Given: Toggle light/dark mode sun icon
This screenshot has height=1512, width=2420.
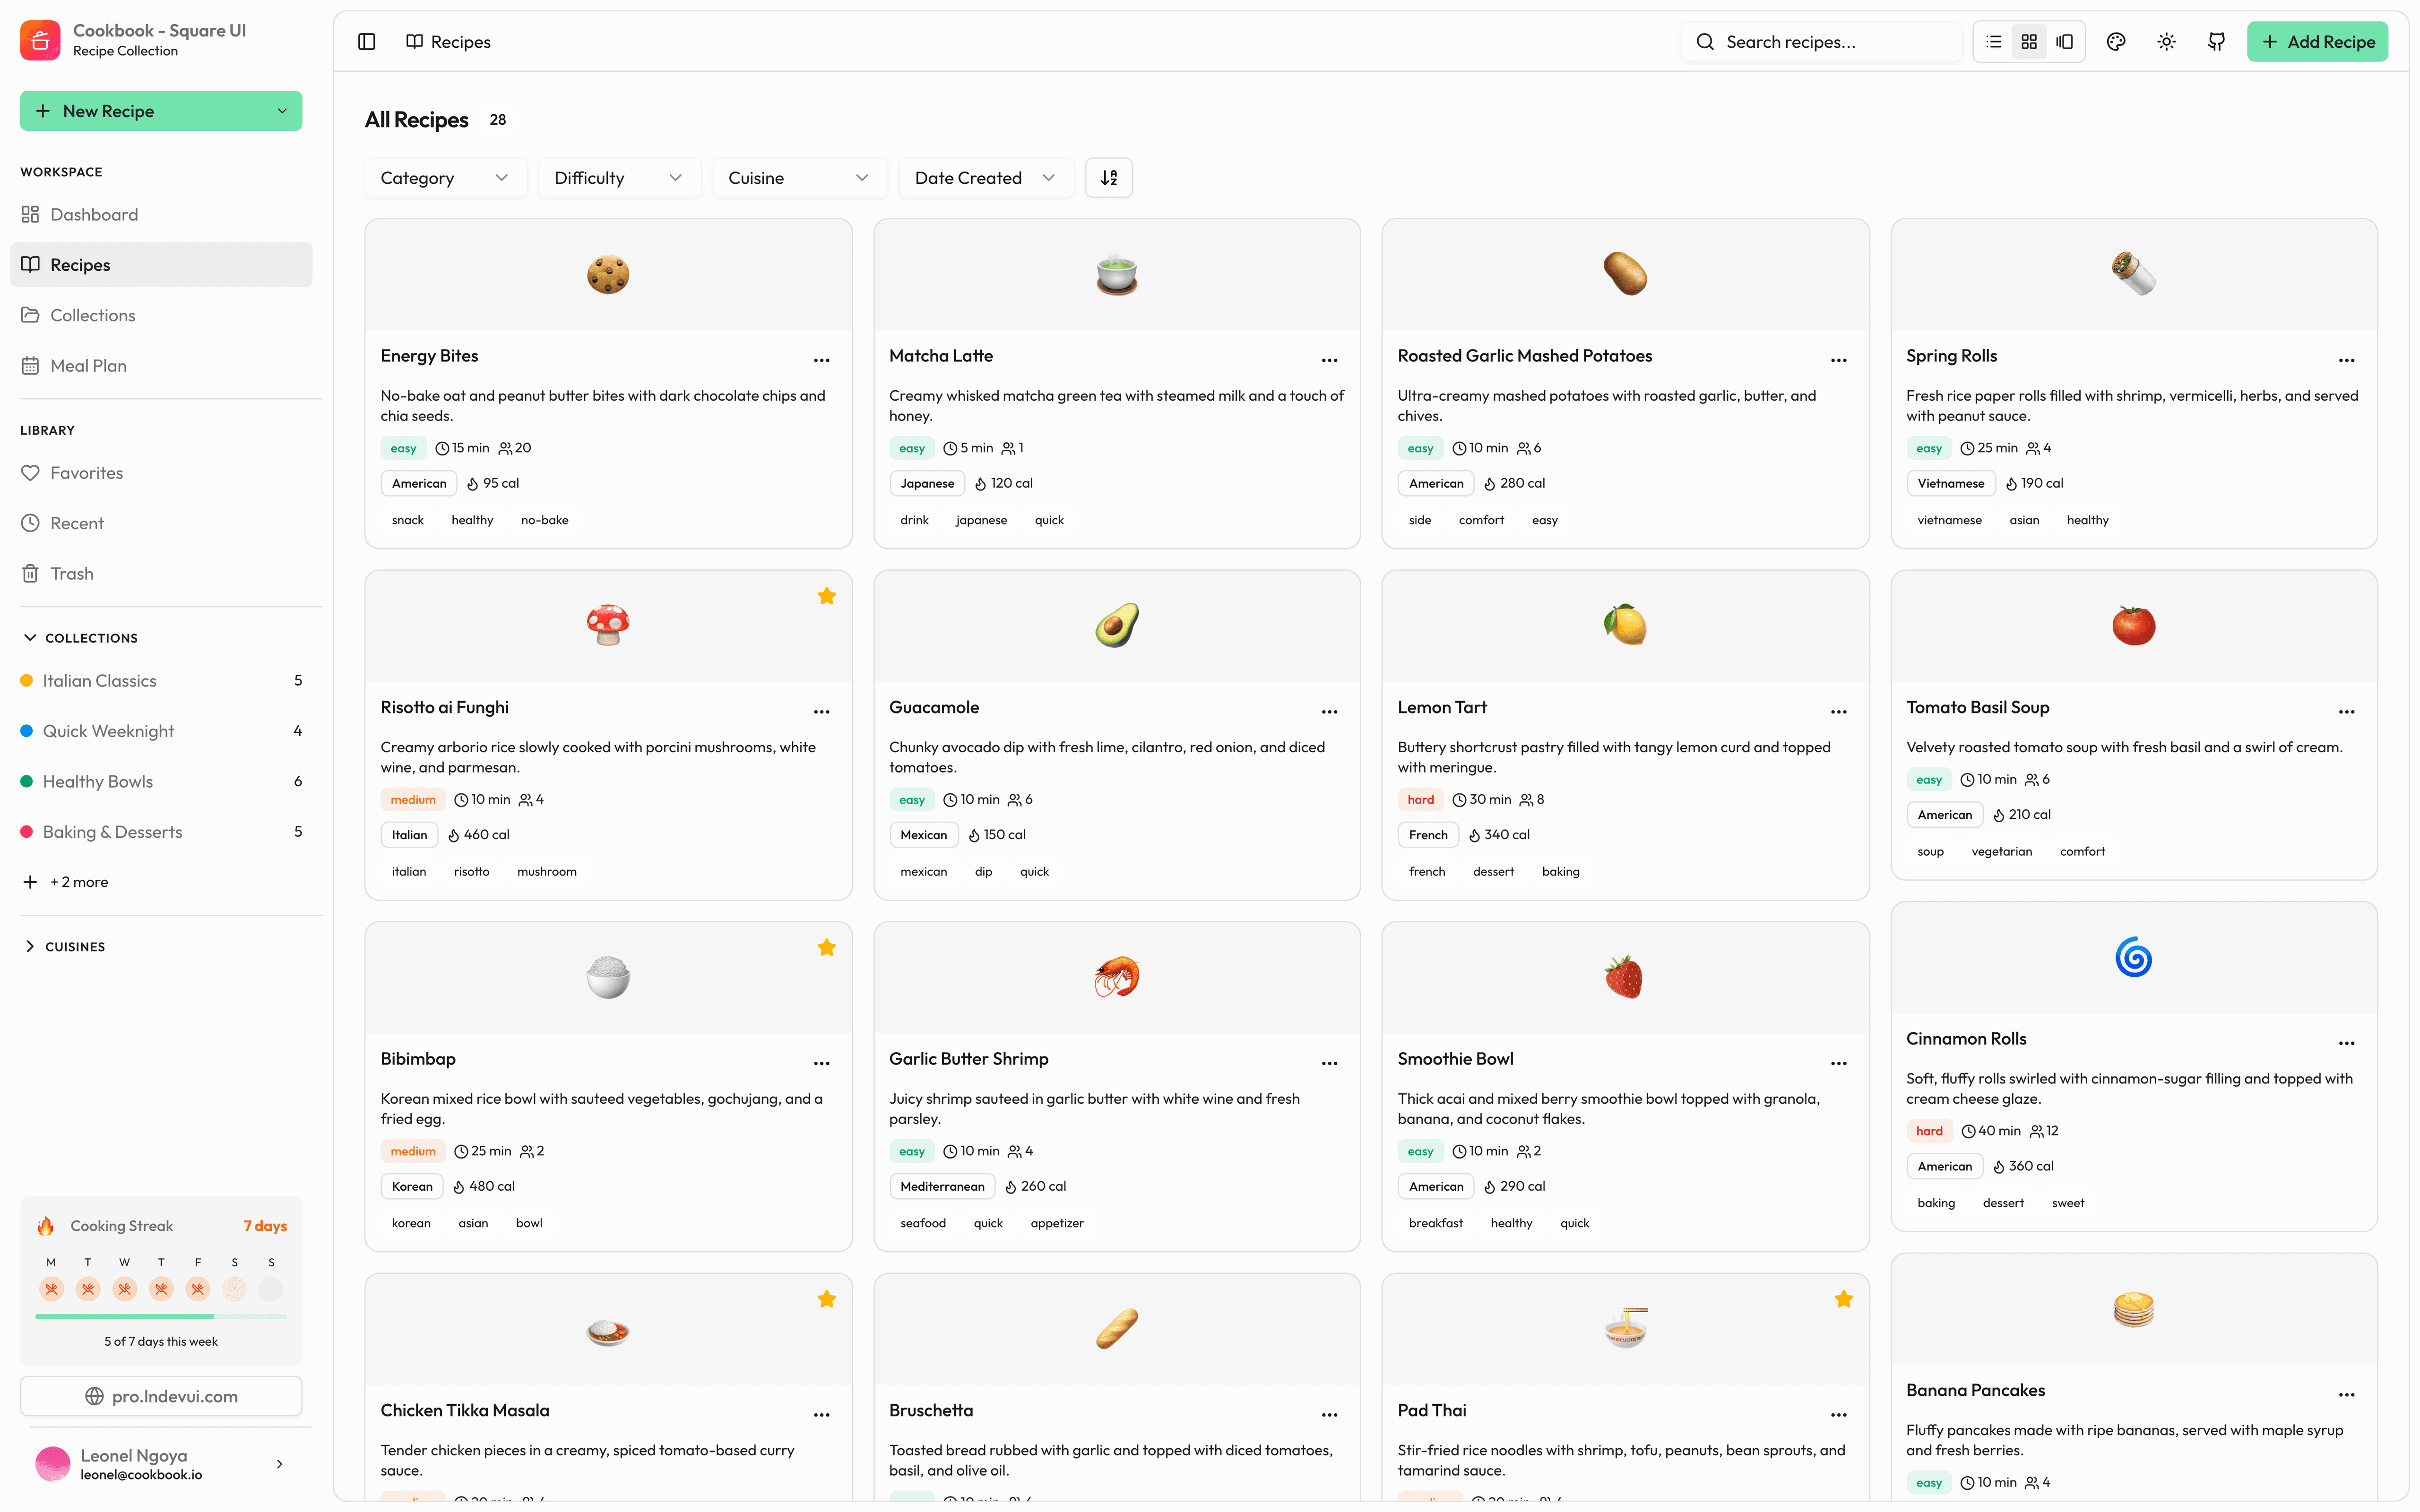Looking at the screenshot, I should click(2166, 42).
